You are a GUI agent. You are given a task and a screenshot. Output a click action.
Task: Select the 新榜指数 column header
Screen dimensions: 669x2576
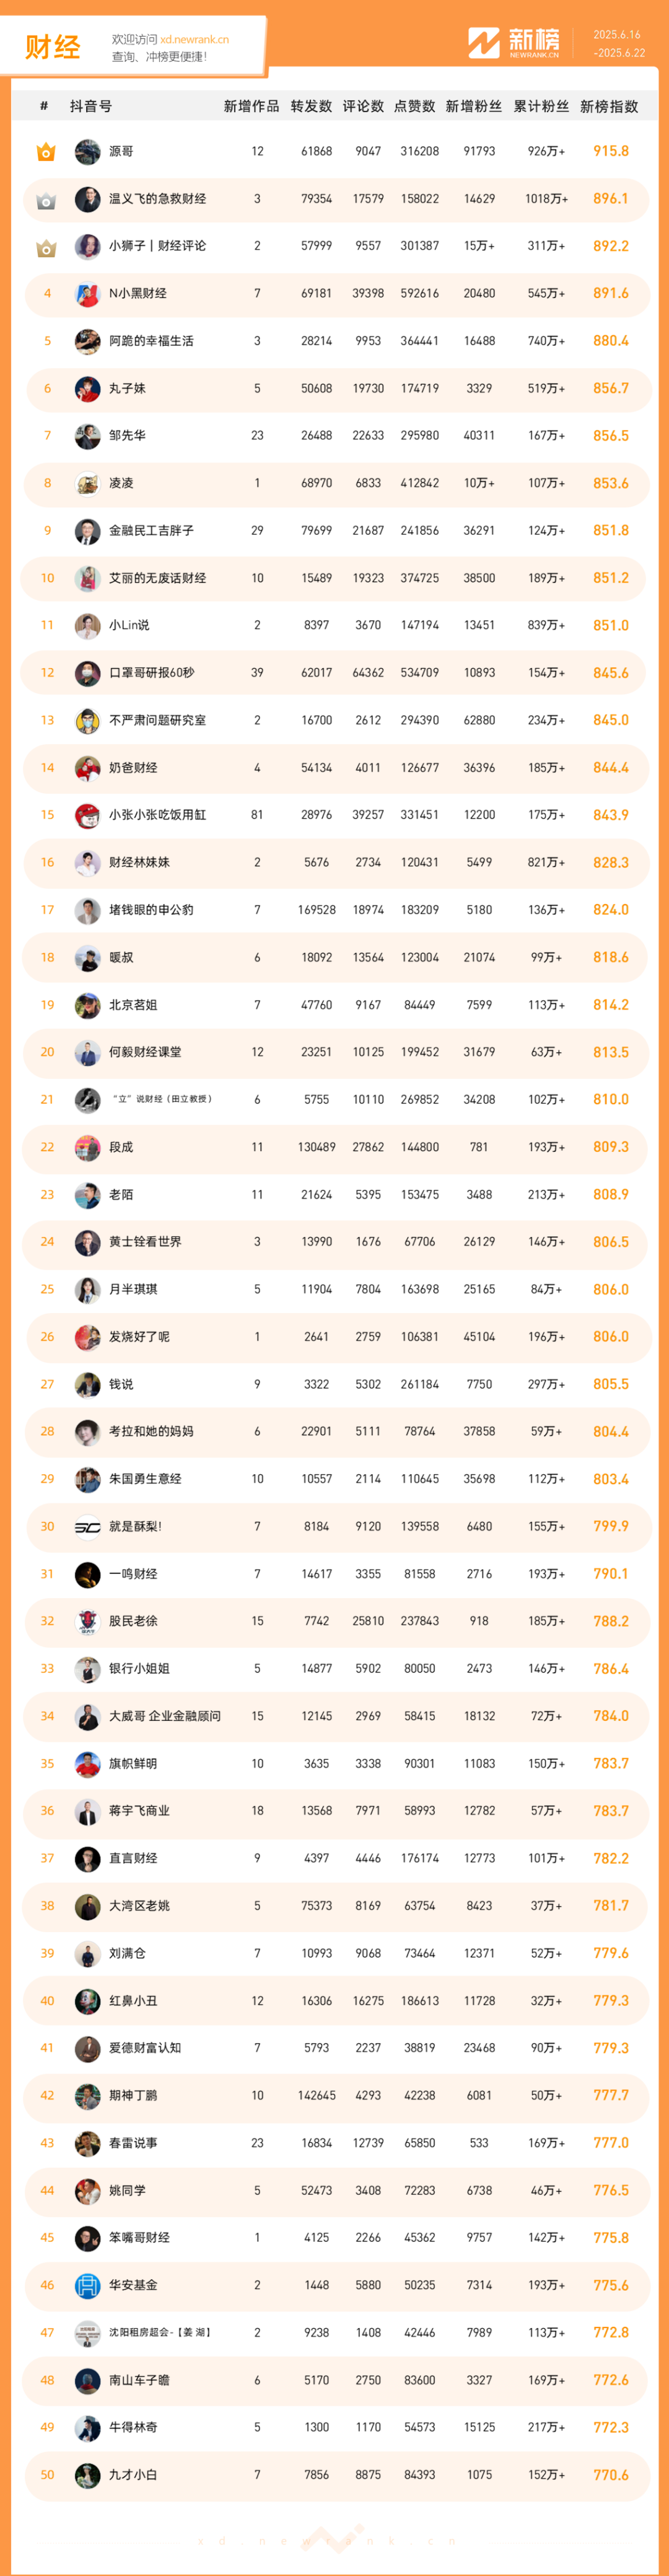coord(609,106)
